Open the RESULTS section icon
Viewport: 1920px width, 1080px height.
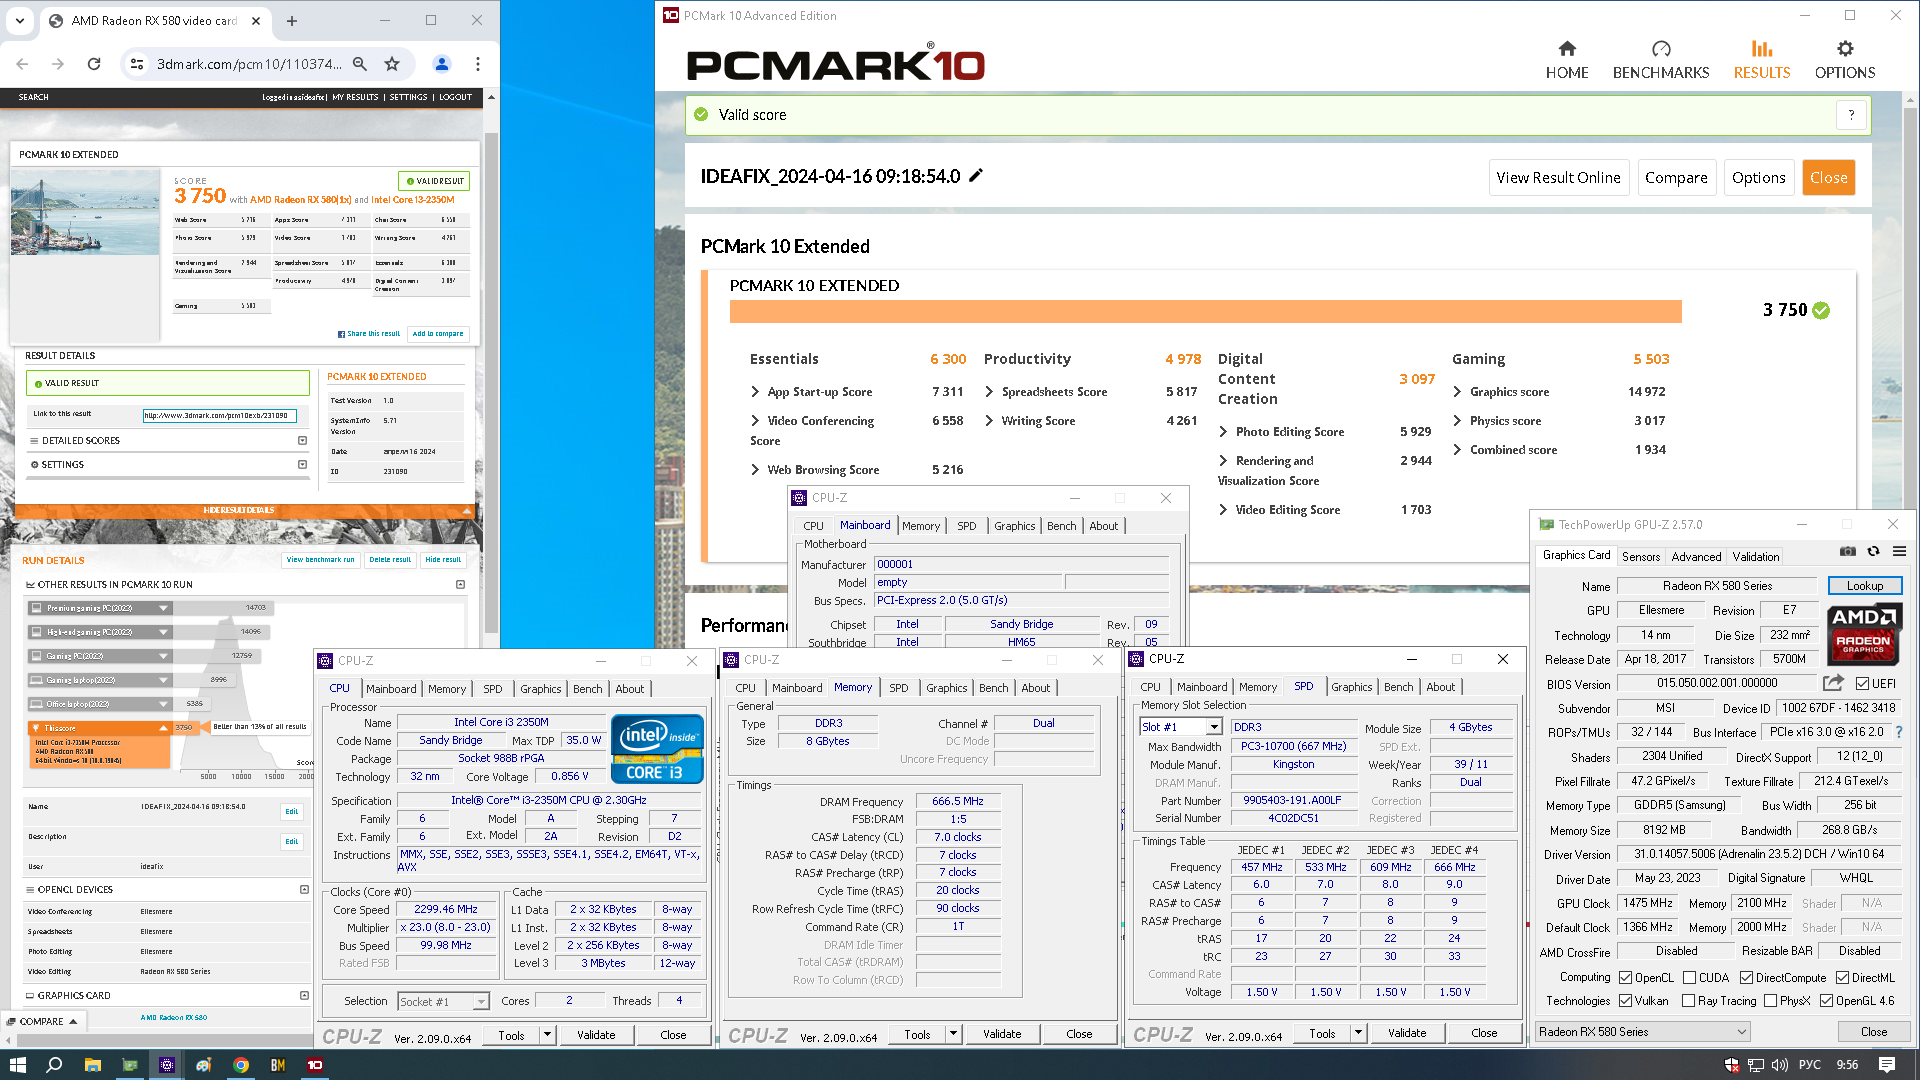click(x=1761, y=48)
